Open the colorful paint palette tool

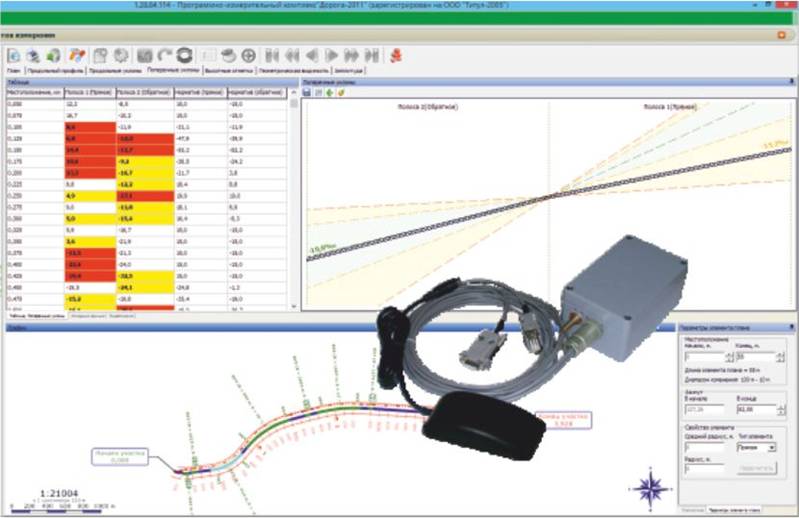[x=77, y=56]
